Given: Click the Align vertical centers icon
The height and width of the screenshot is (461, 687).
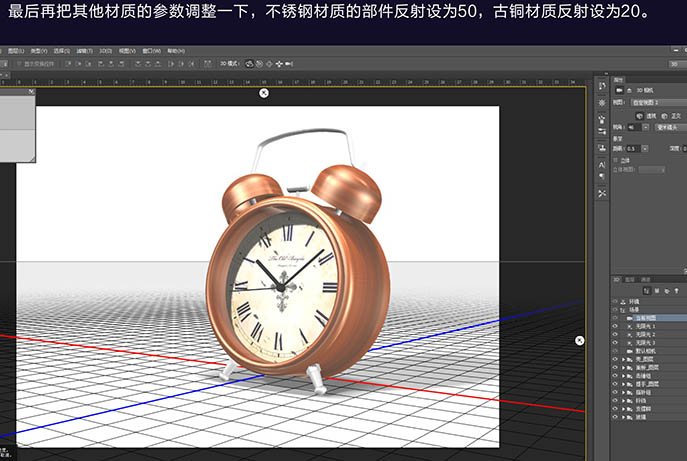Looking at the screenshot, I should point(78,64).
